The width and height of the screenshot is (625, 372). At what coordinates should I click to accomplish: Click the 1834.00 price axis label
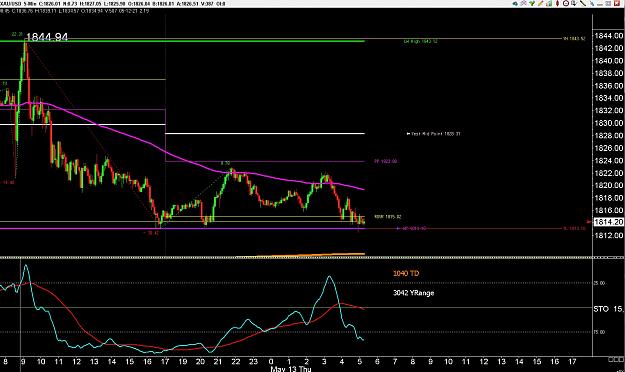pyautogui.click(x=609, y=98)
